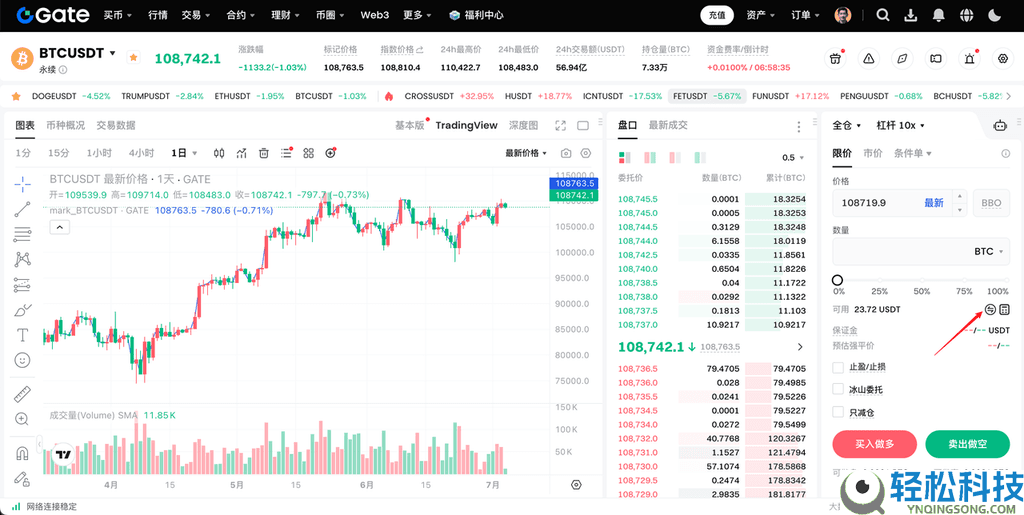This screenshot has height=515, width=1024.
Task: Open the hexagon settings icon in header
Action: click(x=1002, y=58)
